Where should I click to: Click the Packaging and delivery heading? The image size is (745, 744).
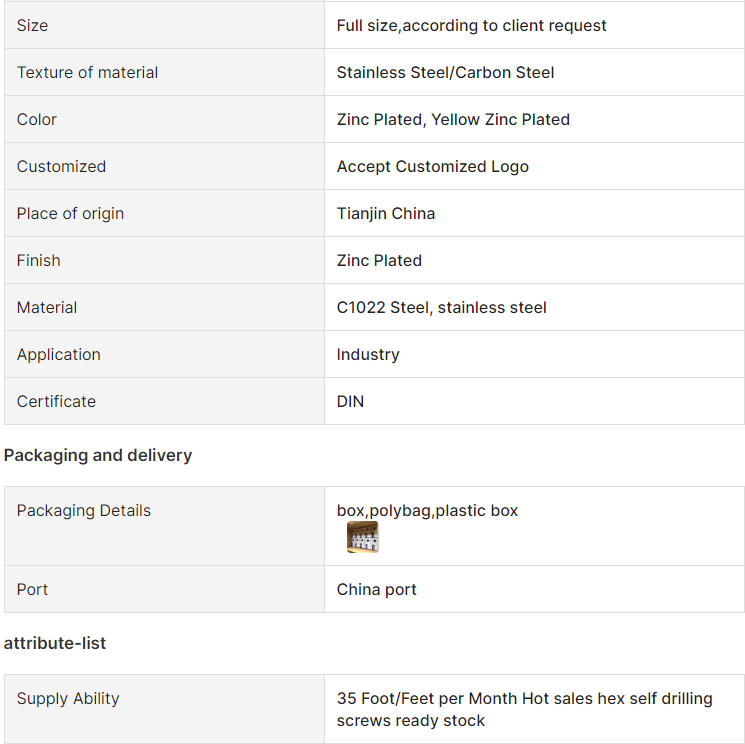(x=98, y=455)
